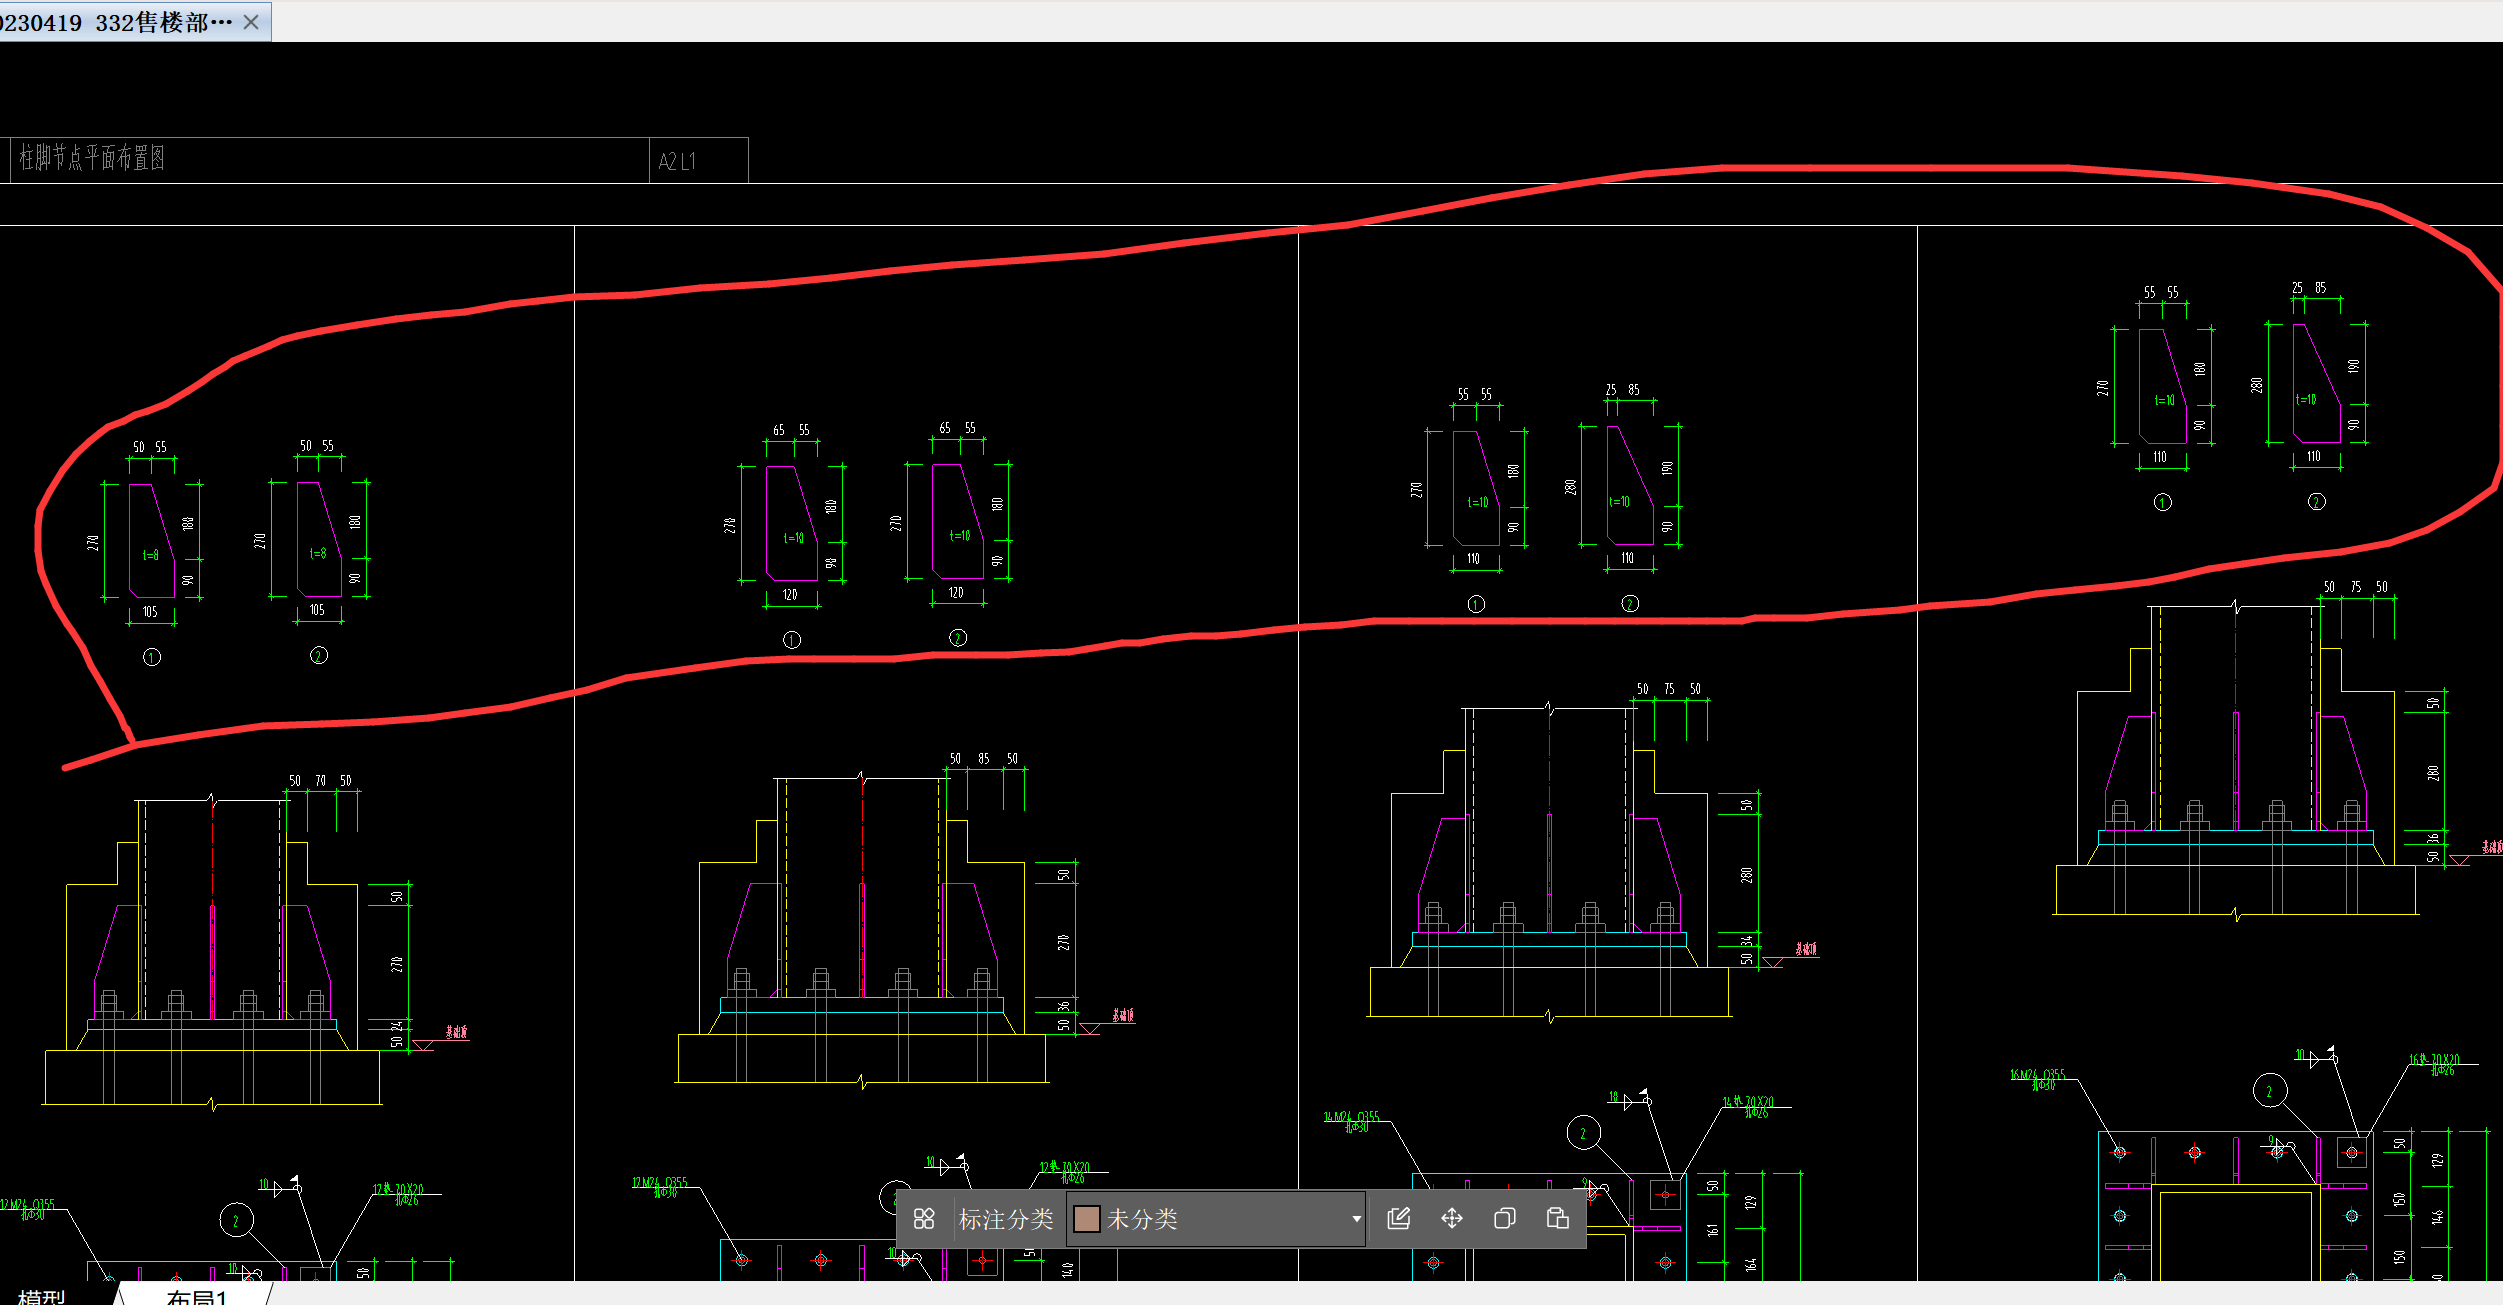Click the 标注分类 label

1006,1219
